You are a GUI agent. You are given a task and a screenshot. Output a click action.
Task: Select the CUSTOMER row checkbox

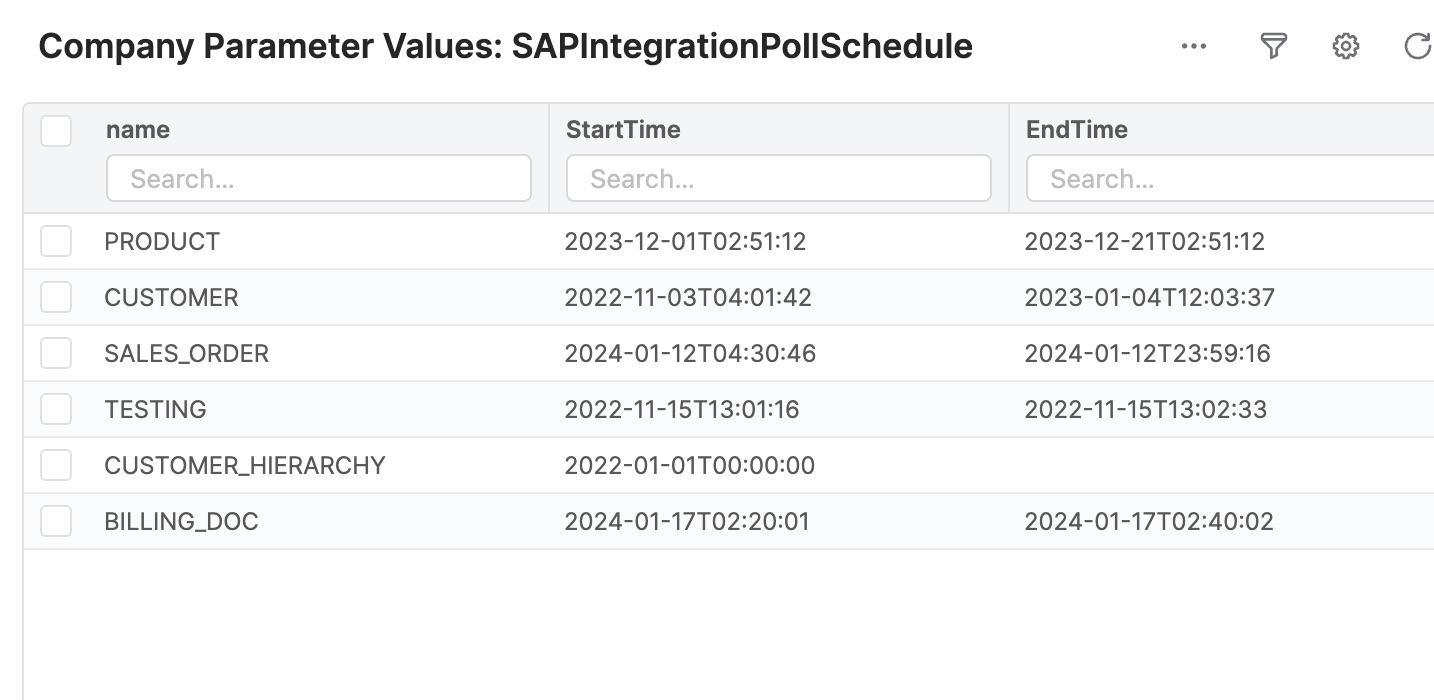[56, 297]
